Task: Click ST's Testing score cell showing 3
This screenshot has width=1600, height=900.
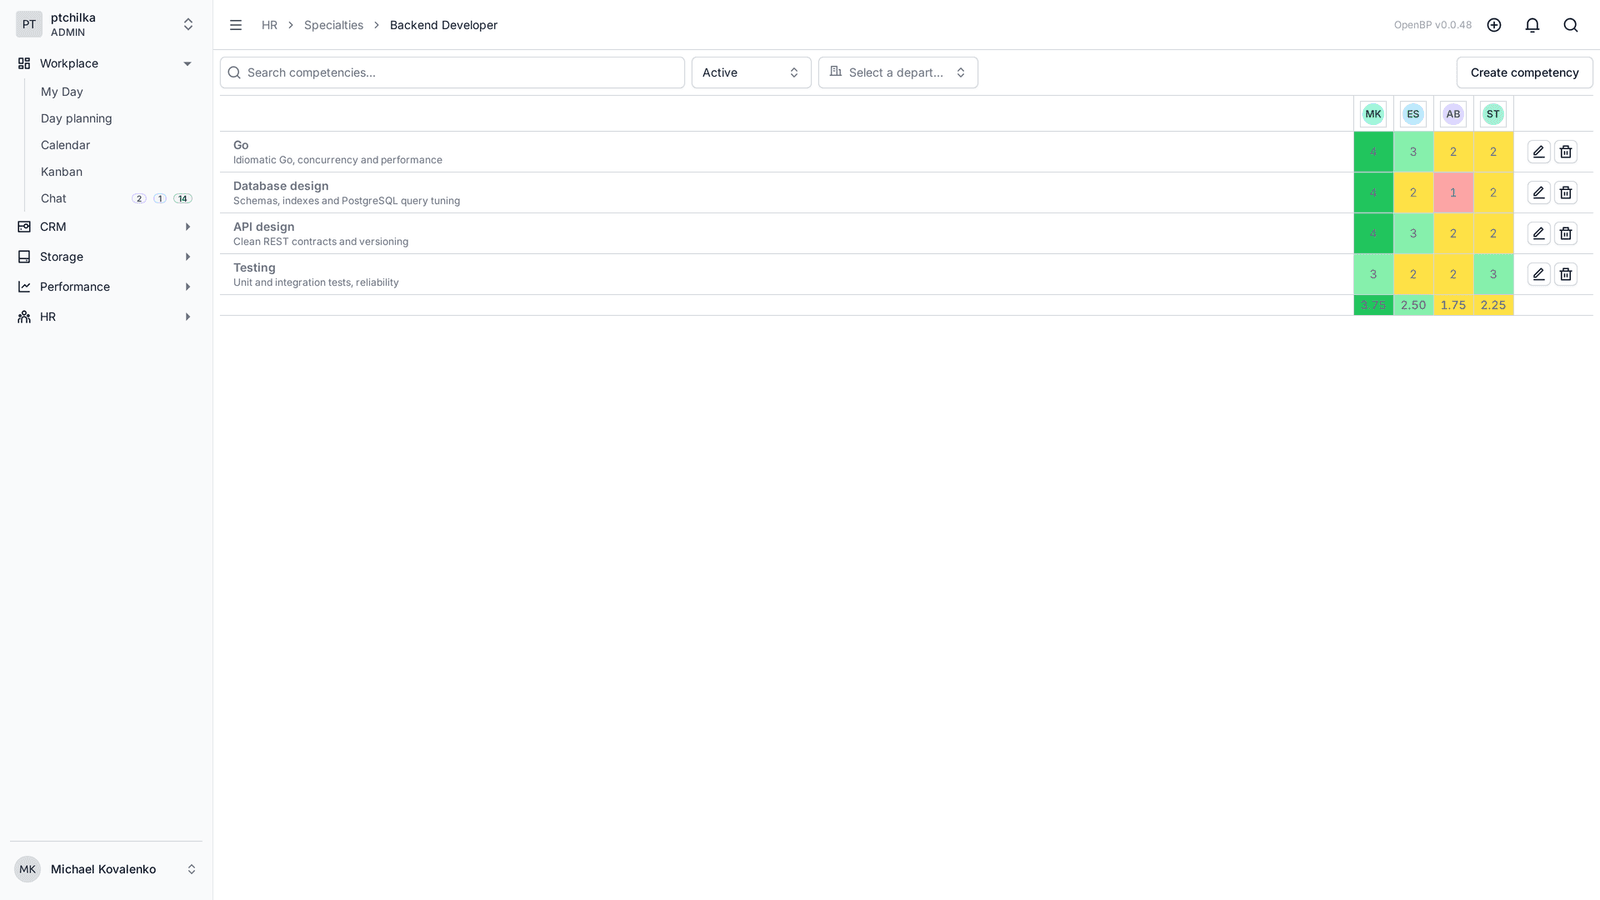Action: click(1493, 274)
